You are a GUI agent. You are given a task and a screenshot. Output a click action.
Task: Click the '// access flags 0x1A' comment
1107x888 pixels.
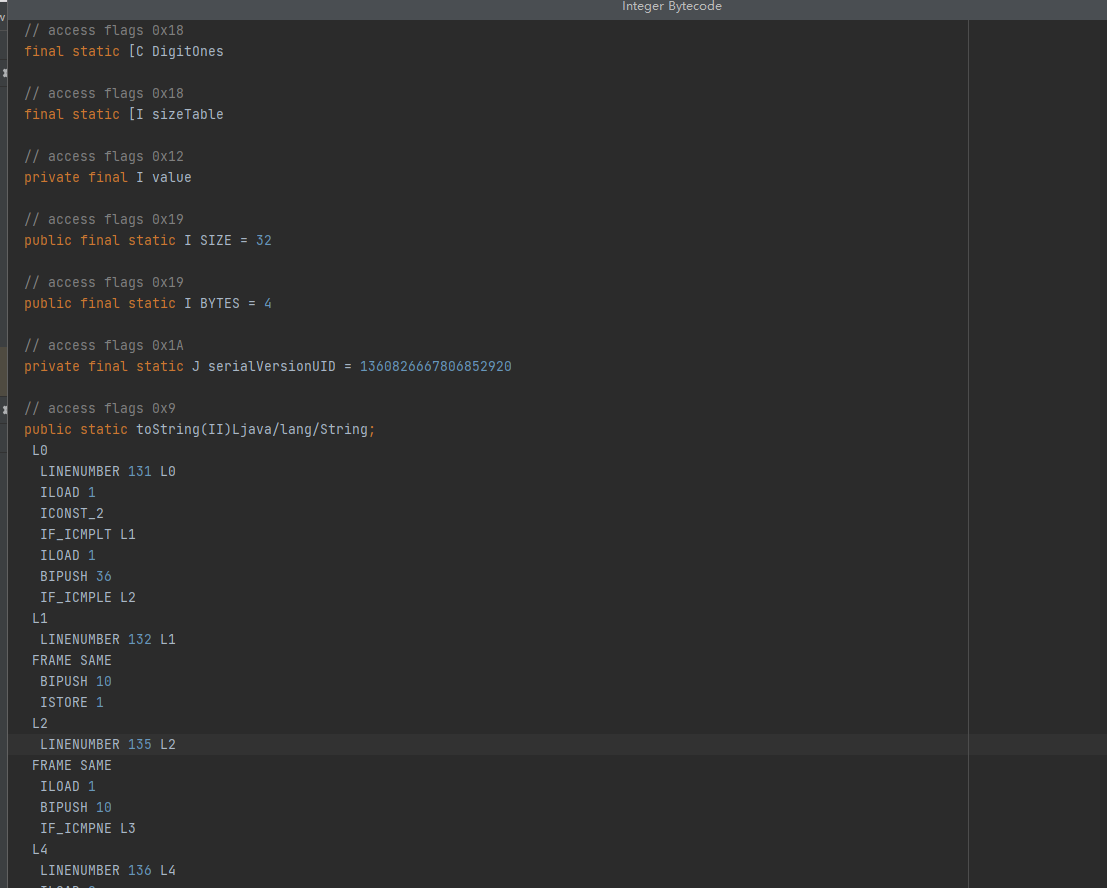[x=104, y=346]
